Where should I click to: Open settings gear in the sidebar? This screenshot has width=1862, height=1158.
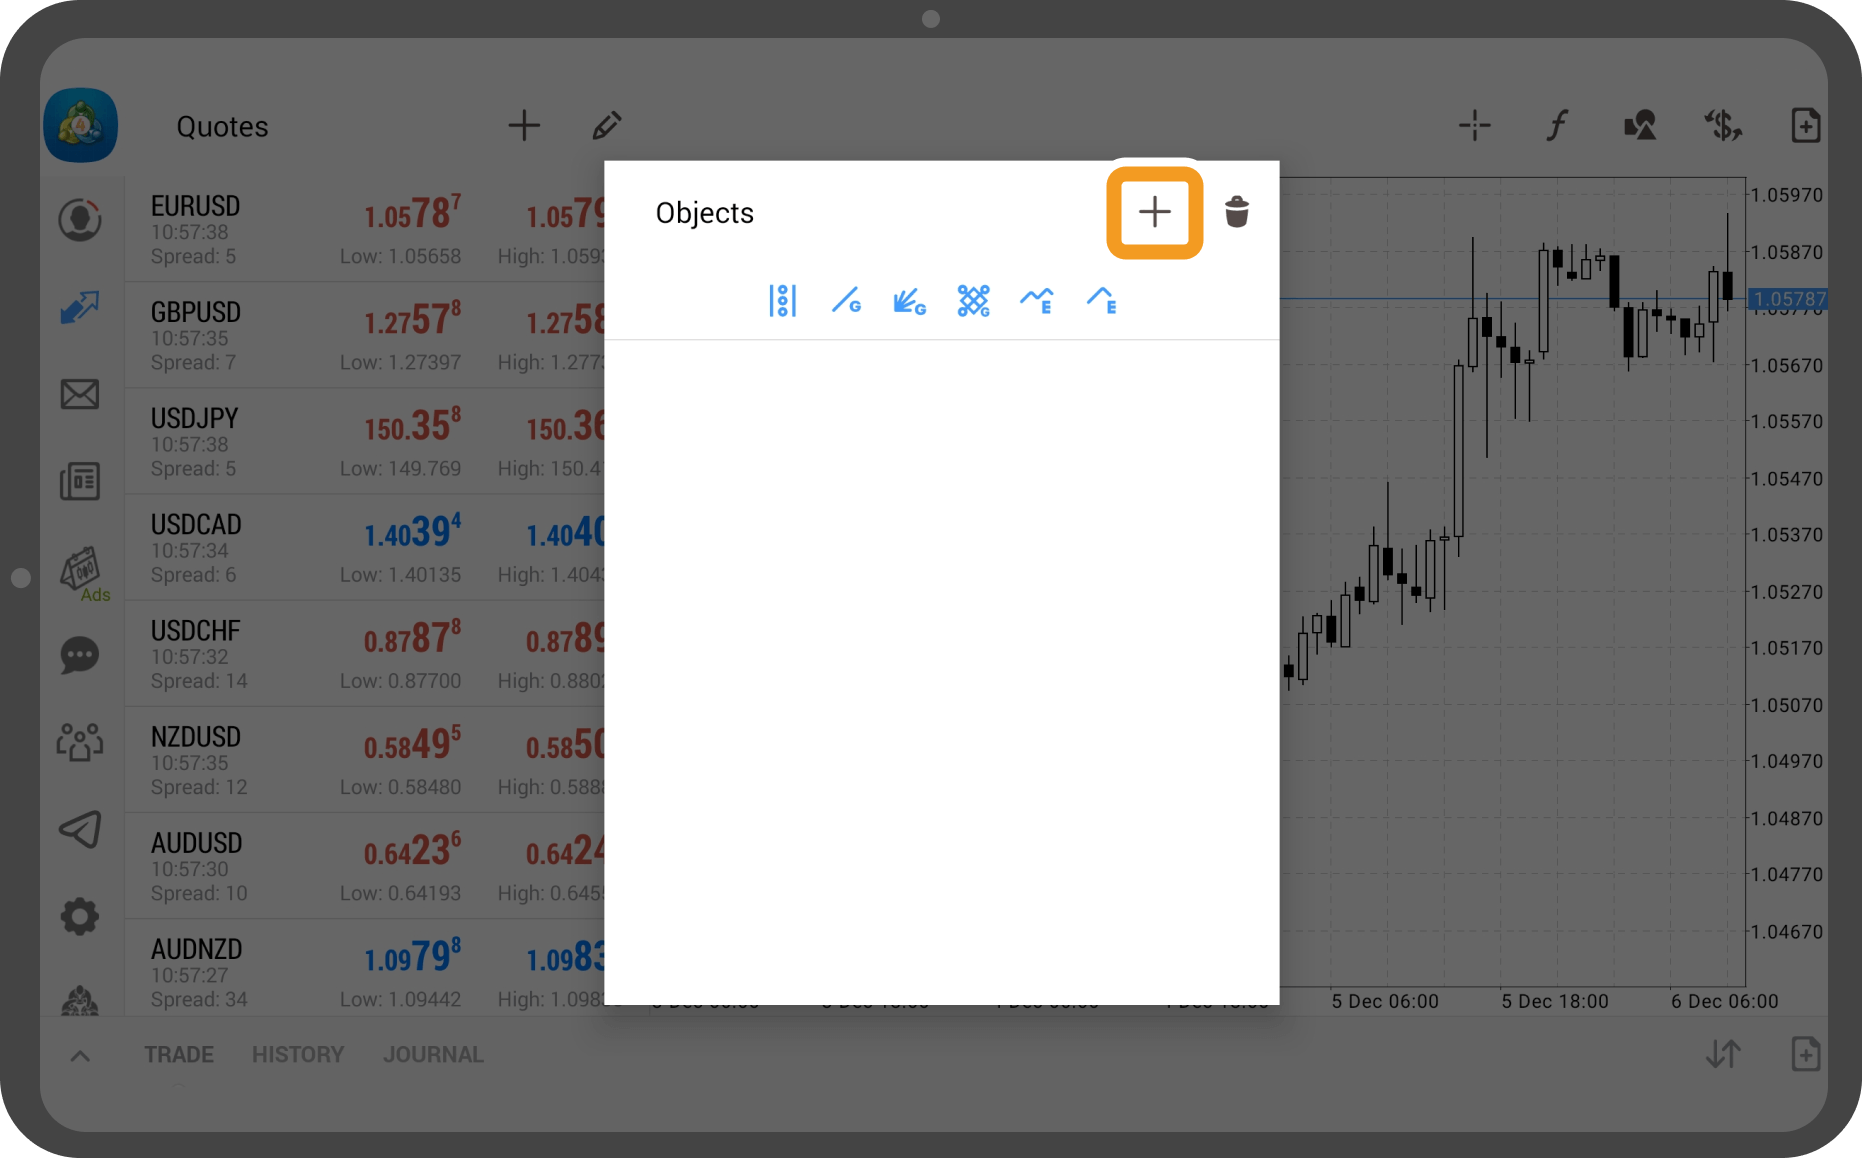pos(80,916)
